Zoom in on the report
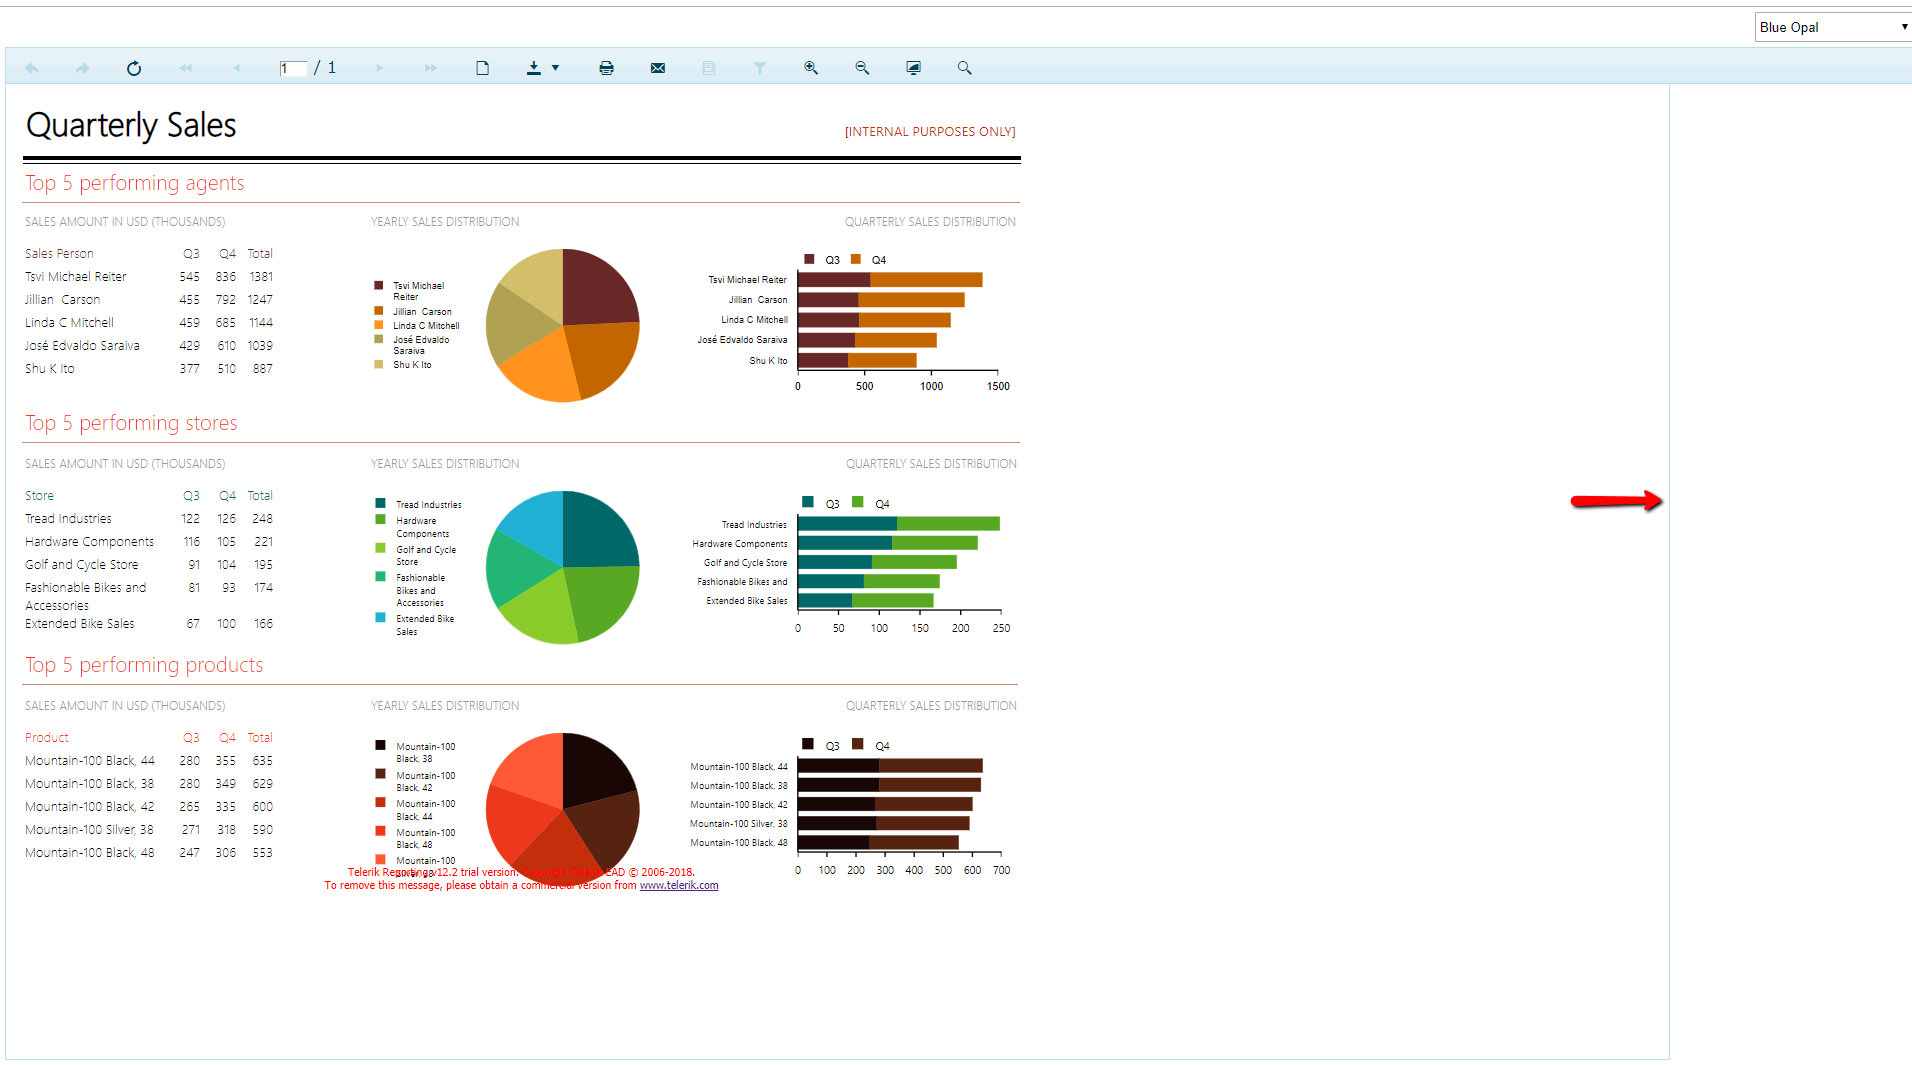The height and width of the screenshot is (1065, 1912). 811,68
